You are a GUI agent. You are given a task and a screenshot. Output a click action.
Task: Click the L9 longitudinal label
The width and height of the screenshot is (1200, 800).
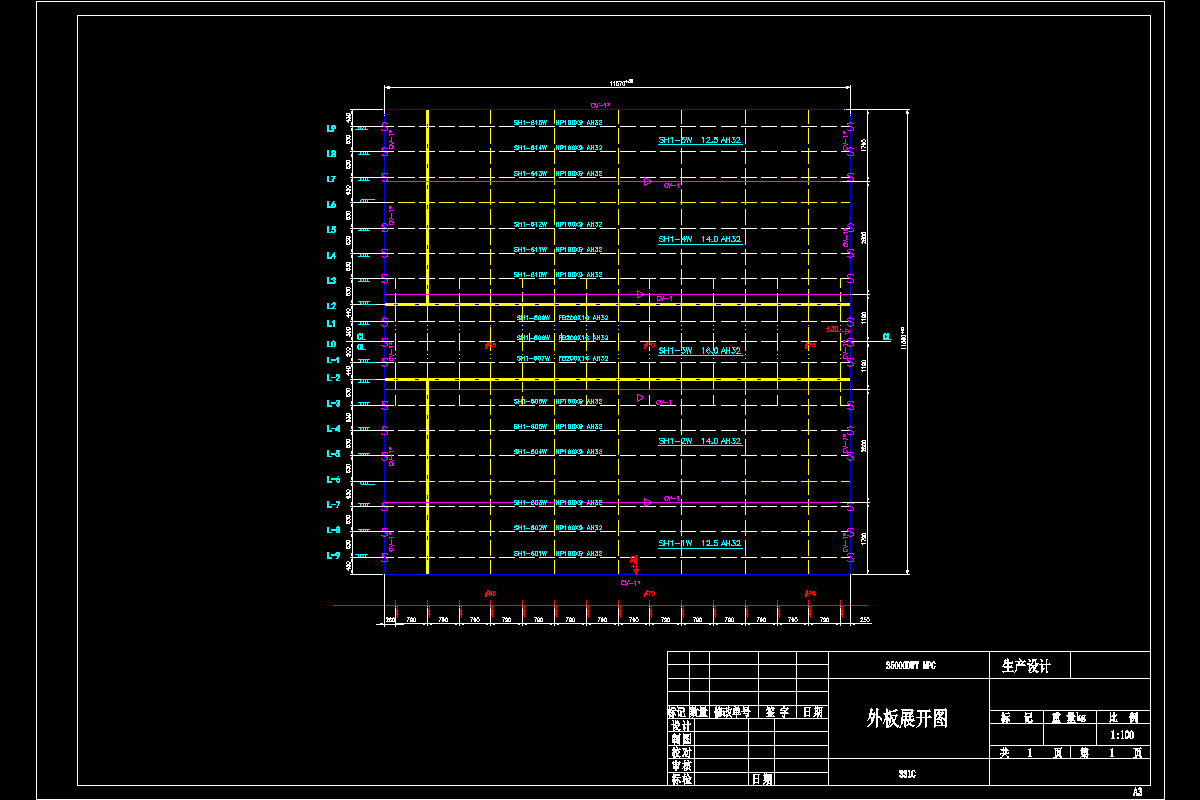tap(331, 129)
